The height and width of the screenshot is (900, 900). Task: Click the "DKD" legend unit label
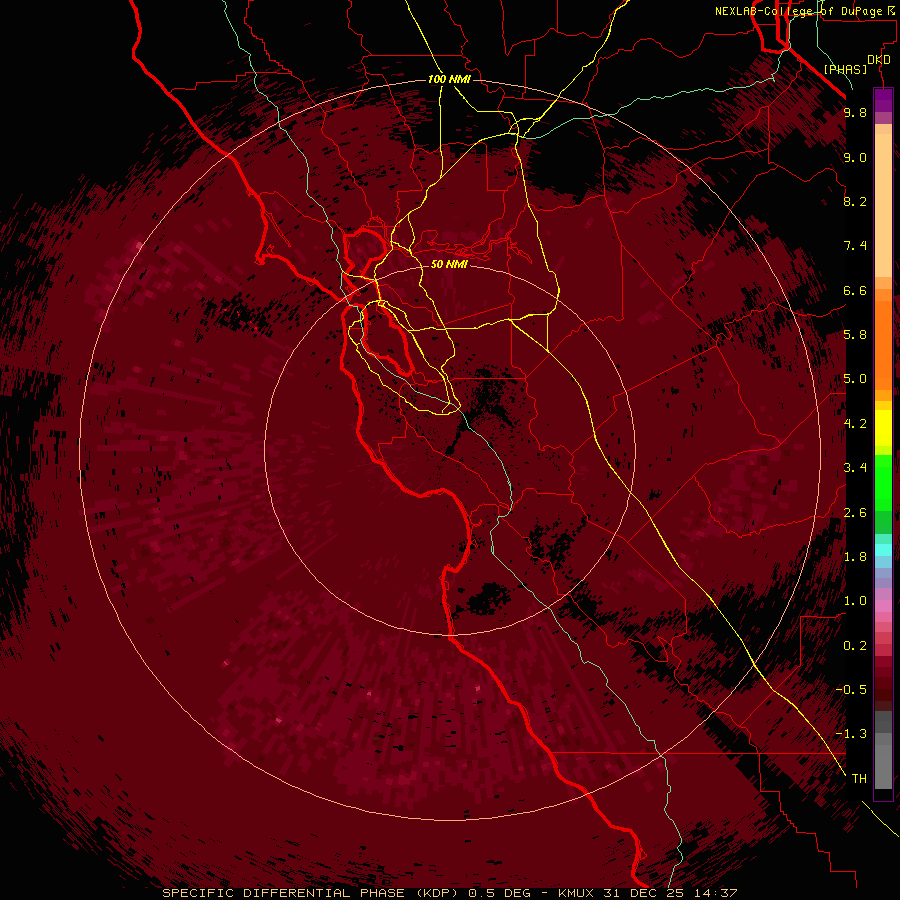coord(879,60)
